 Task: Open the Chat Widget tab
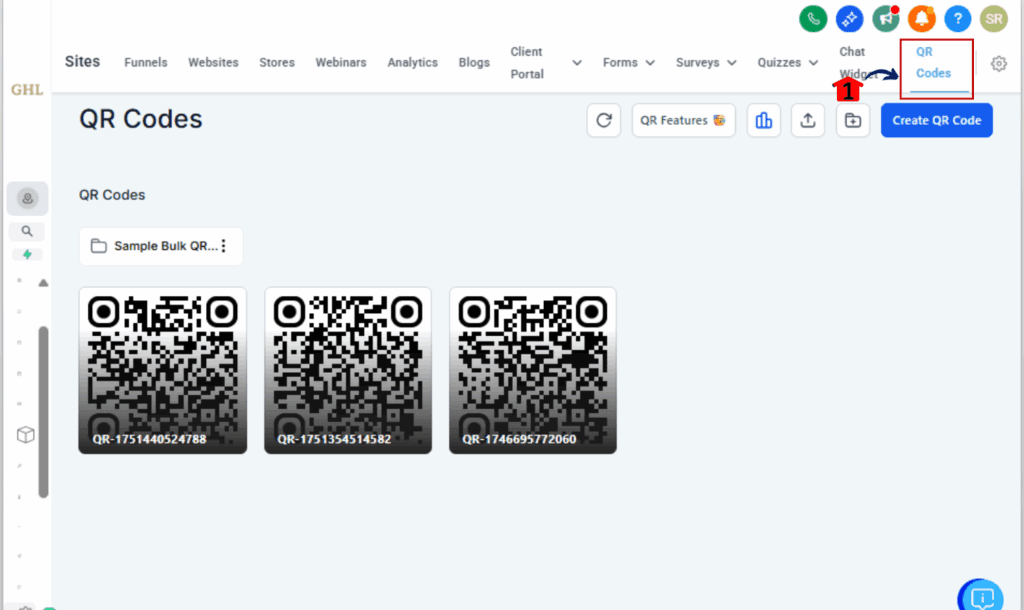click(856, 63)
